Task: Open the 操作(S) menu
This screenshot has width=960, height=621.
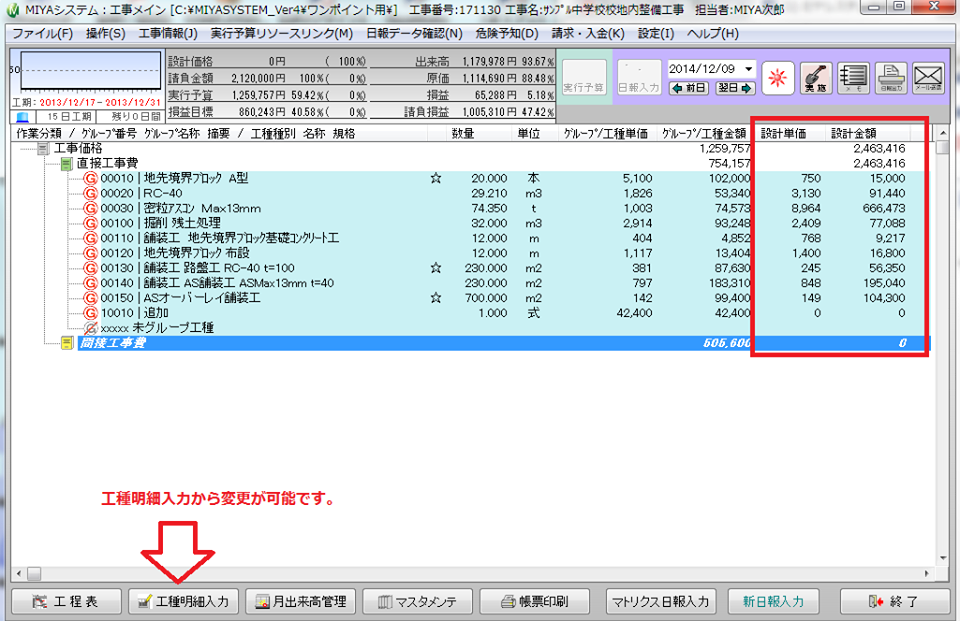Action: click(105, 34)
